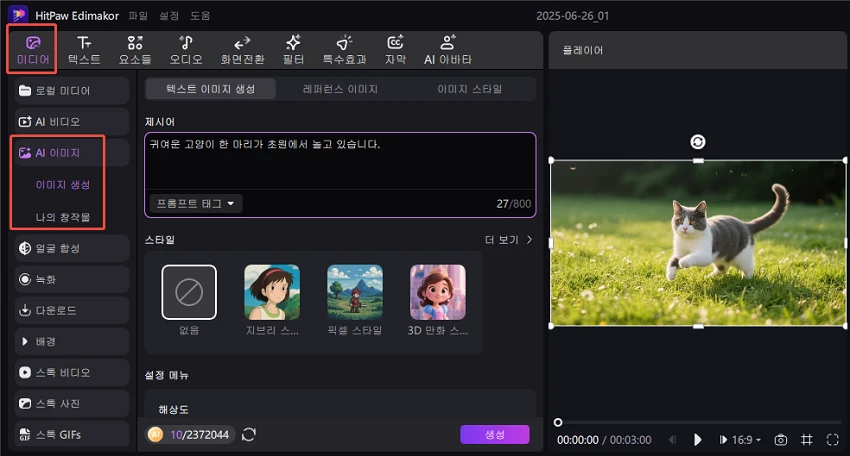
Task: Switch to 레퍼런스 이미지 tab
Action: pos(340,89)
